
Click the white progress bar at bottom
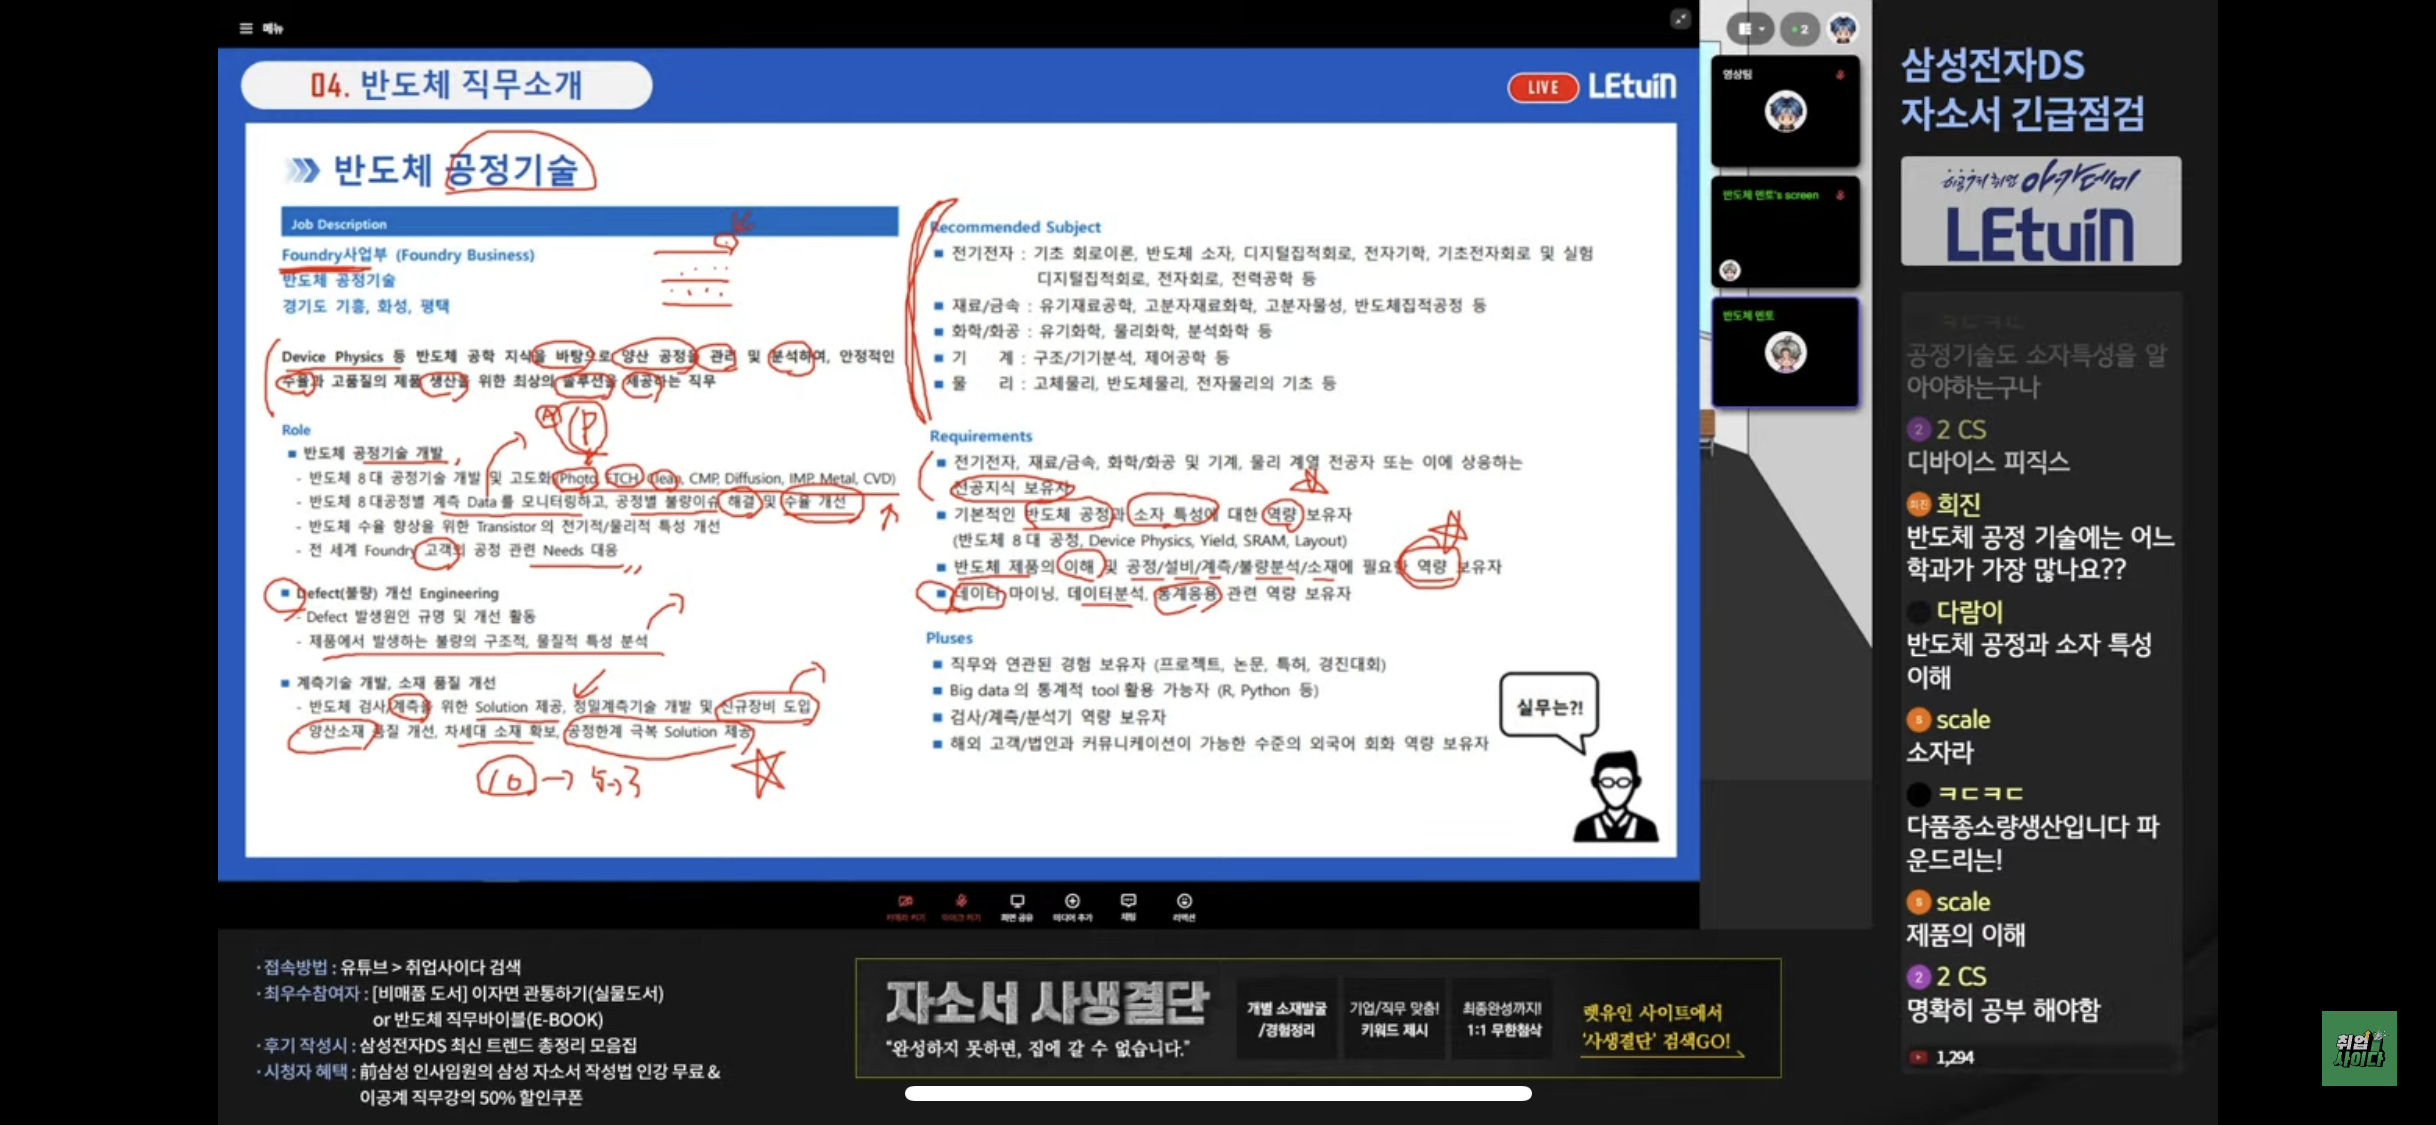[x=1217, y=1093]
